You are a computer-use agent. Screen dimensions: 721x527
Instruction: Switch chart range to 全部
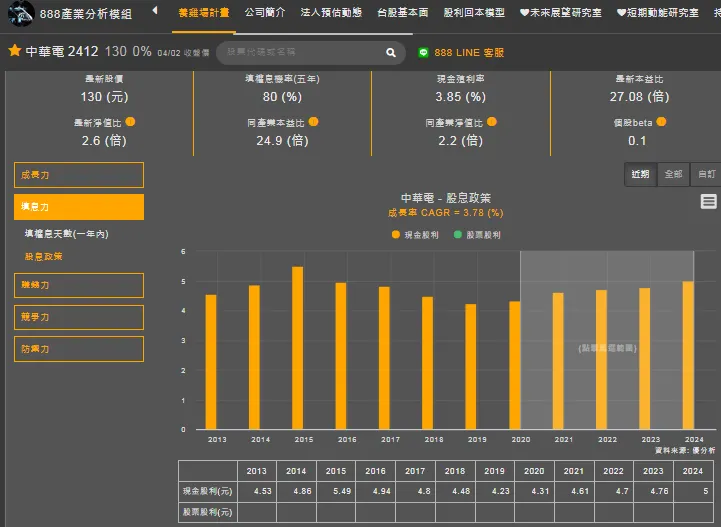pyautogui.click(x=674, y=174)
